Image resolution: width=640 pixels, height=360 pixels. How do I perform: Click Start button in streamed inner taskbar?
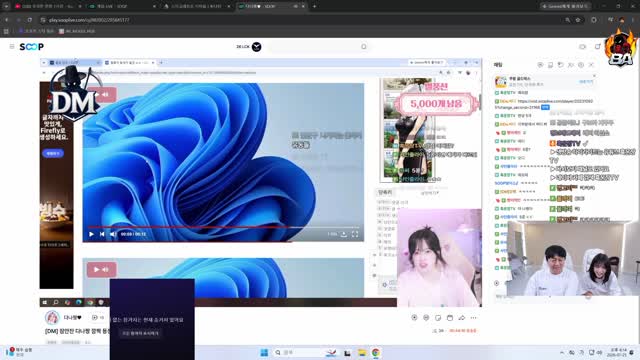[44, 302]
